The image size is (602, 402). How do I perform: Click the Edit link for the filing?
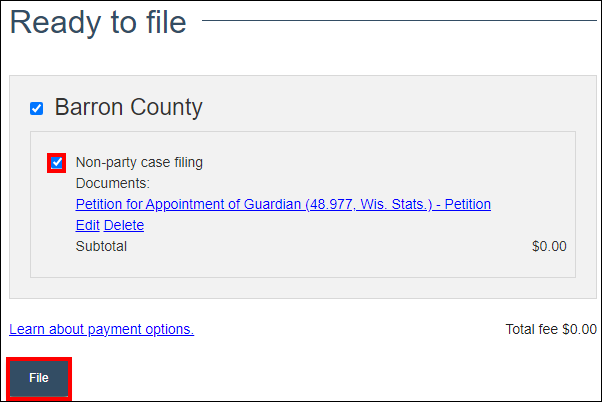87,225
